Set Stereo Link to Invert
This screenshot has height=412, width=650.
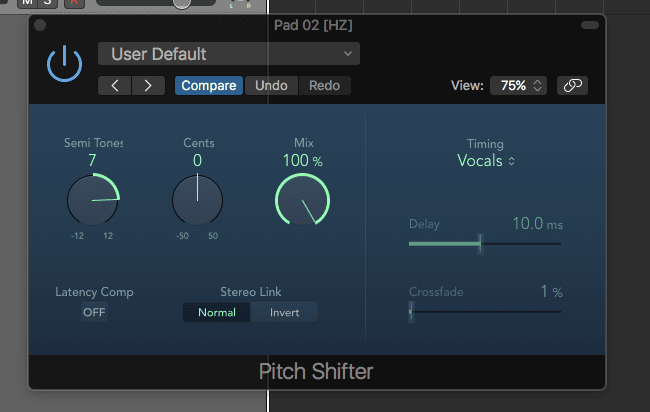(283, 312)
